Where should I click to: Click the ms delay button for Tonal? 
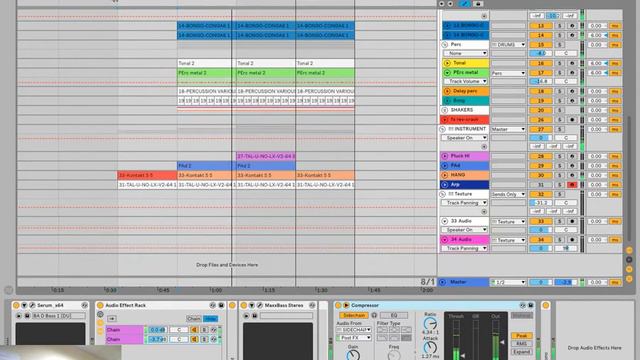click(615, 63)
